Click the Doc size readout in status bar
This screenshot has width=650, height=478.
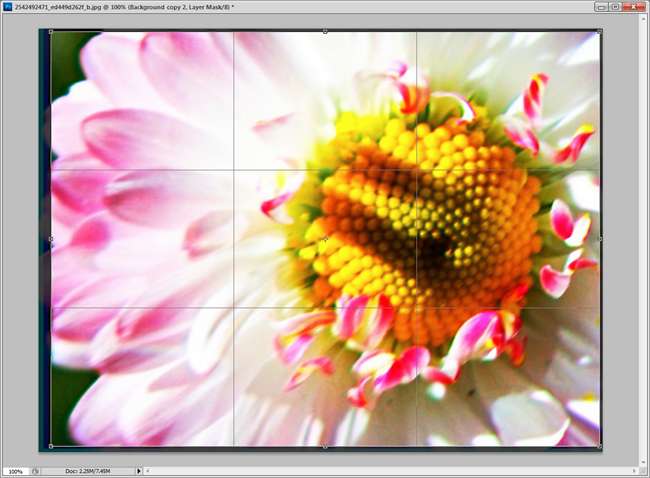tap(87, 471)
